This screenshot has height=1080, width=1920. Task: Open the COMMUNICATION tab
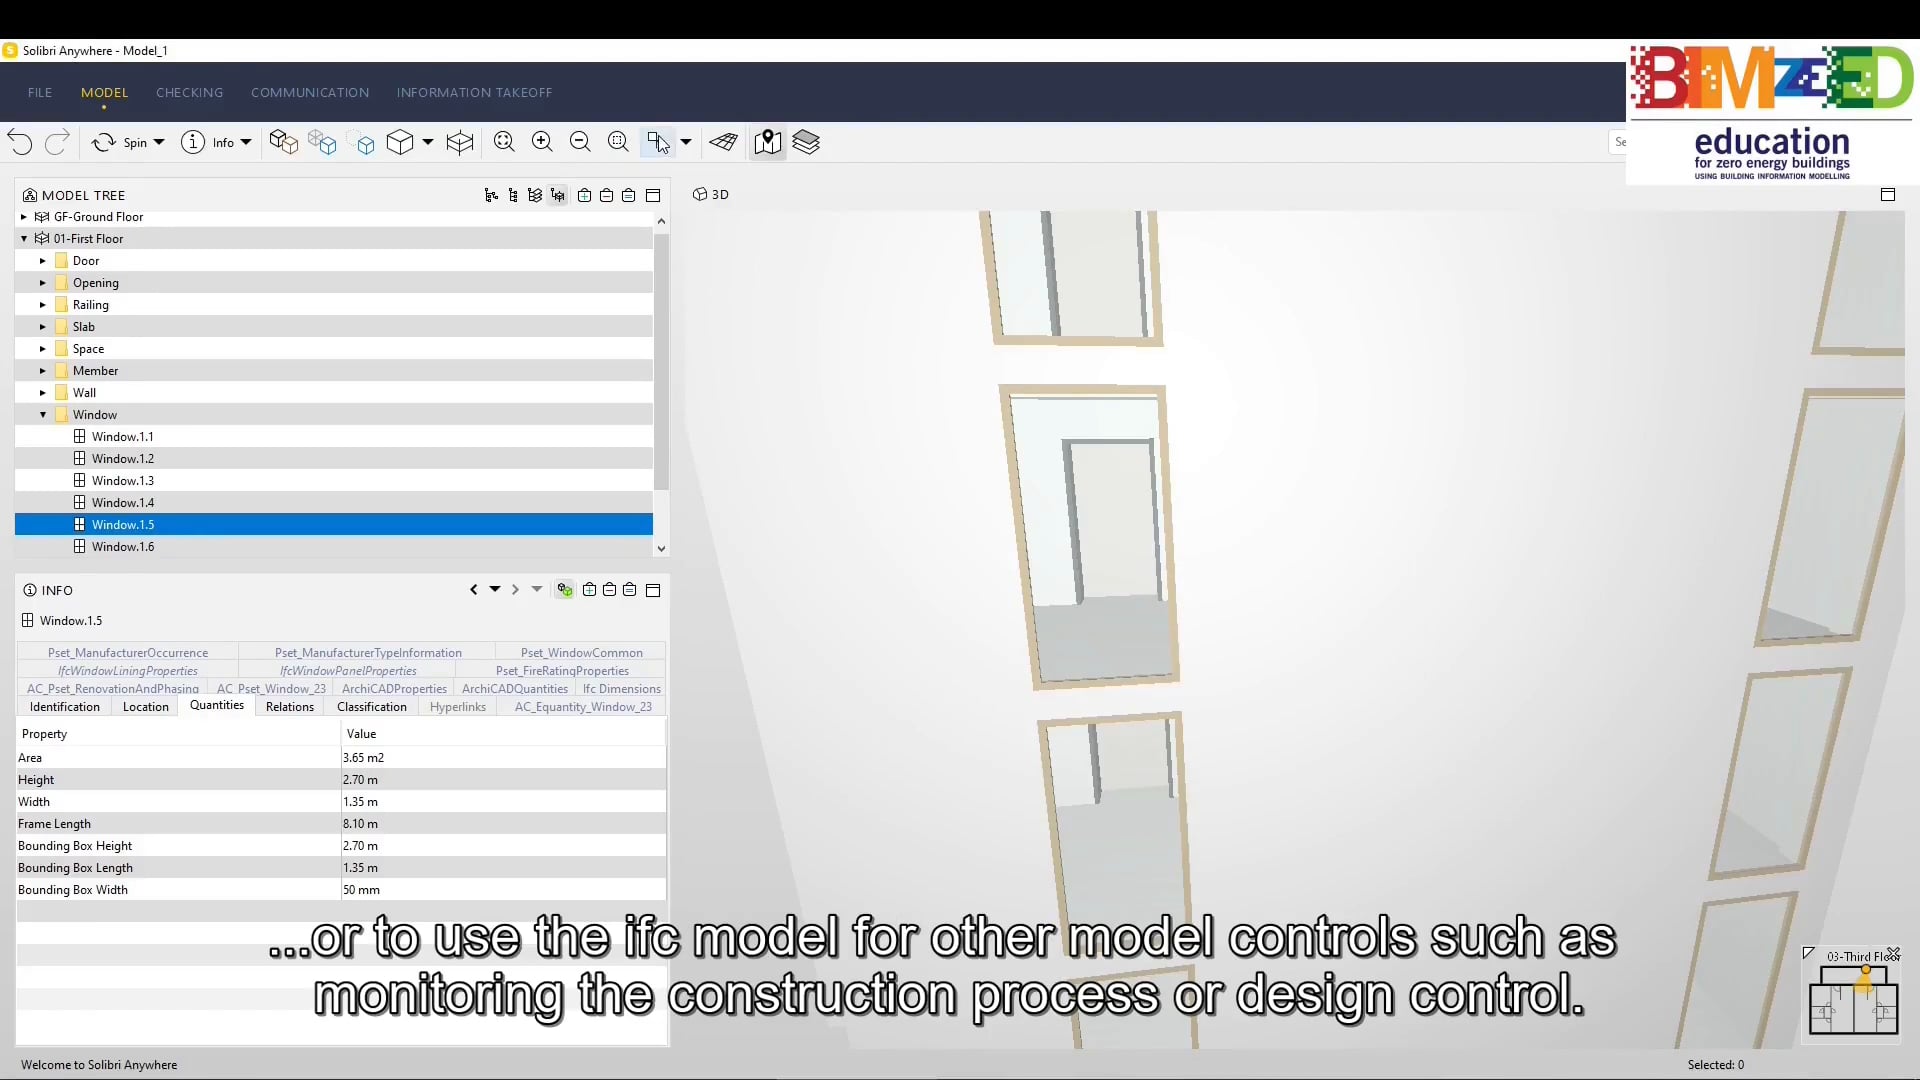pyautogui.click(x=310, y=92)
